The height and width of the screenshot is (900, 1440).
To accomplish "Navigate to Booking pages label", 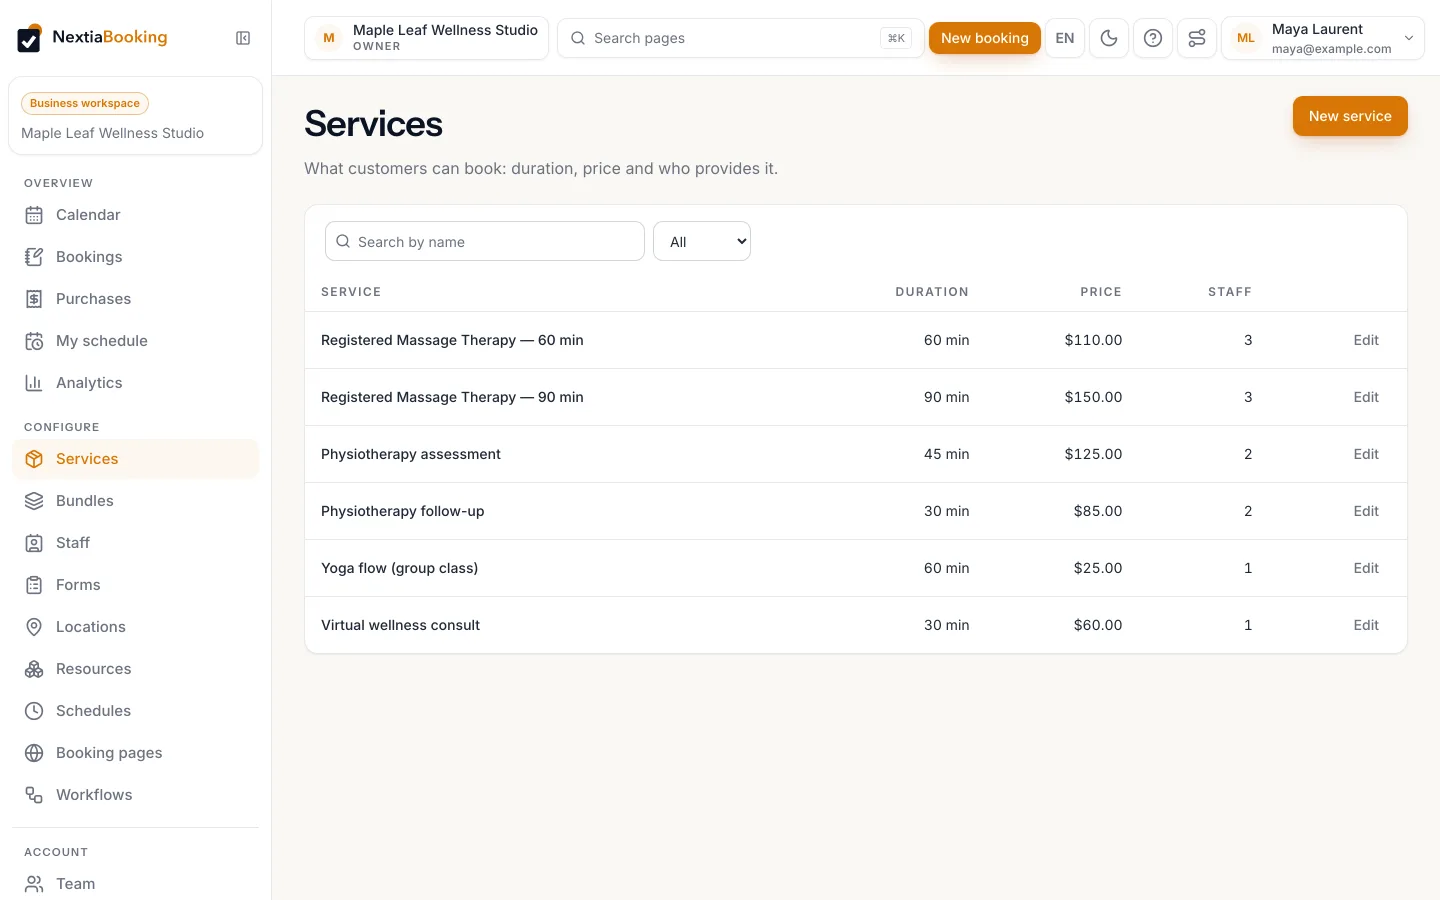I will 109,753.
